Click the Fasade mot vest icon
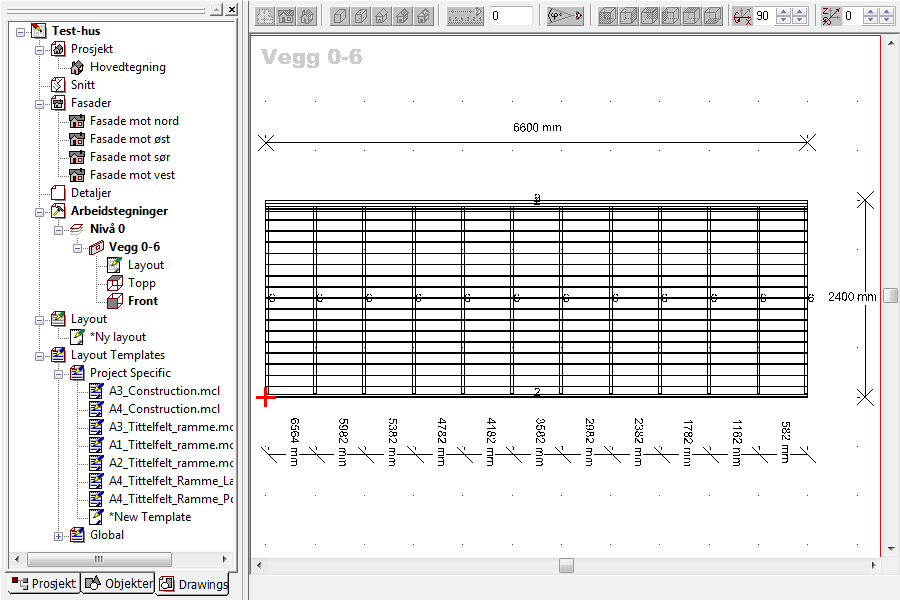This screenshot has width=900, height=600. pyautogui.click(x=77, y=175)
